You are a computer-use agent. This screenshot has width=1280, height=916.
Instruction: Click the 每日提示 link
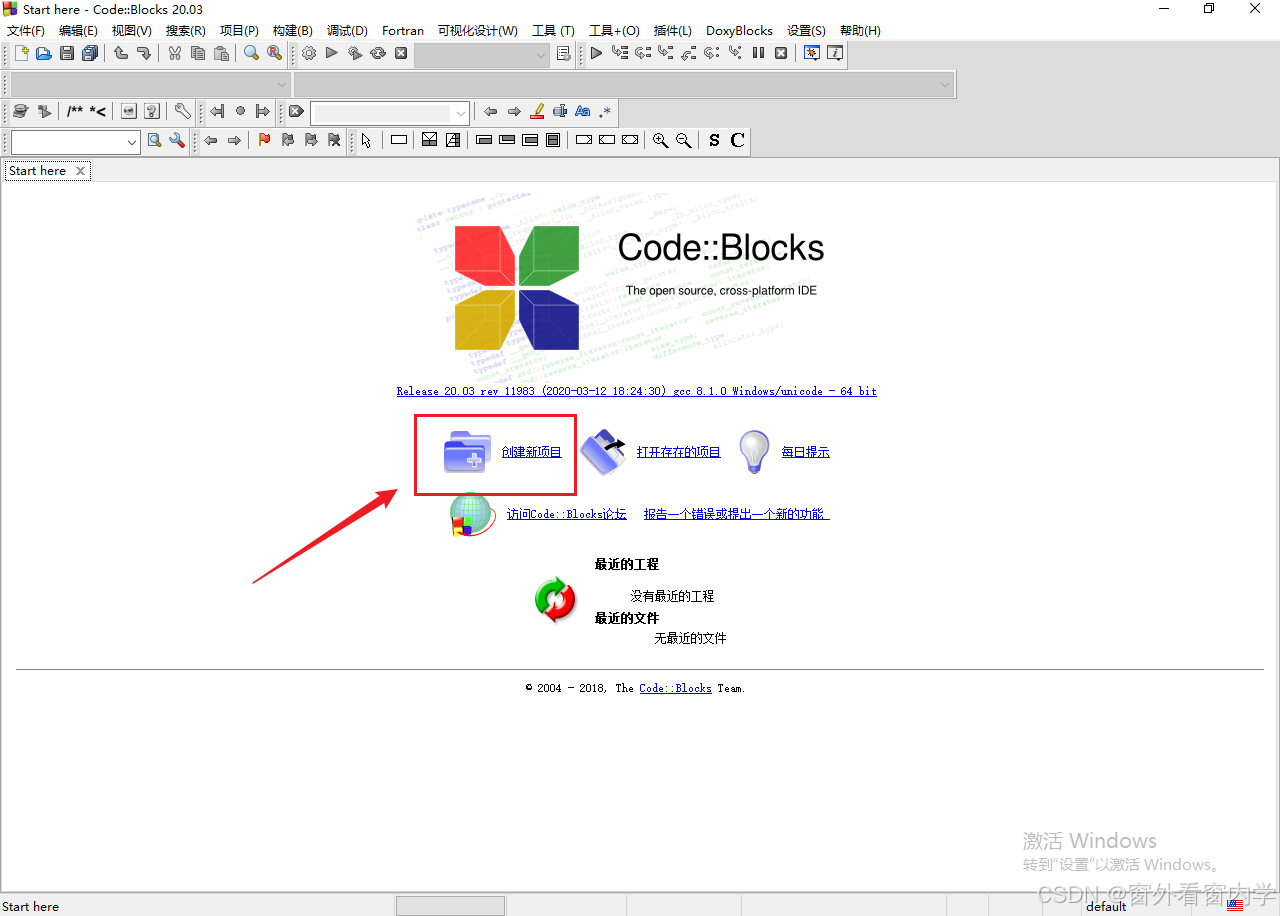tap(805, 452)
